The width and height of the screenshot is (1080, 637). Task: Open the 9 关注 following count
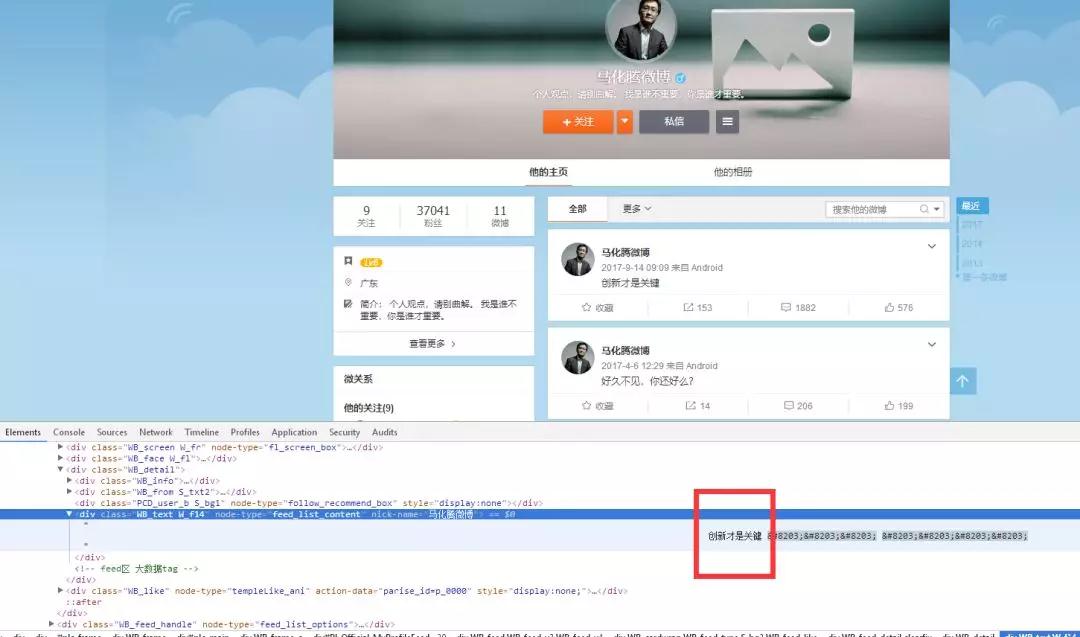tap(366, 216)
